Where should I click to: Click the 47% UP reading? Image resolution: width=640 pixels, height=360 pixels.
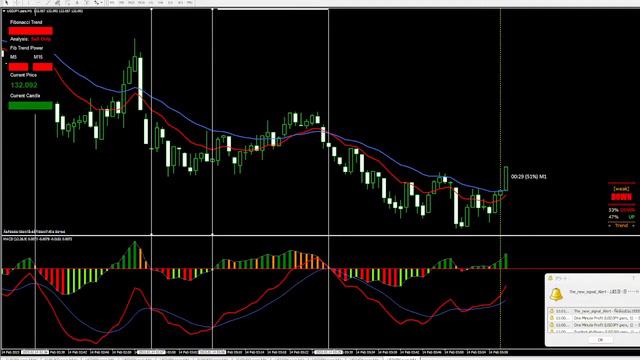click(622, 217)
